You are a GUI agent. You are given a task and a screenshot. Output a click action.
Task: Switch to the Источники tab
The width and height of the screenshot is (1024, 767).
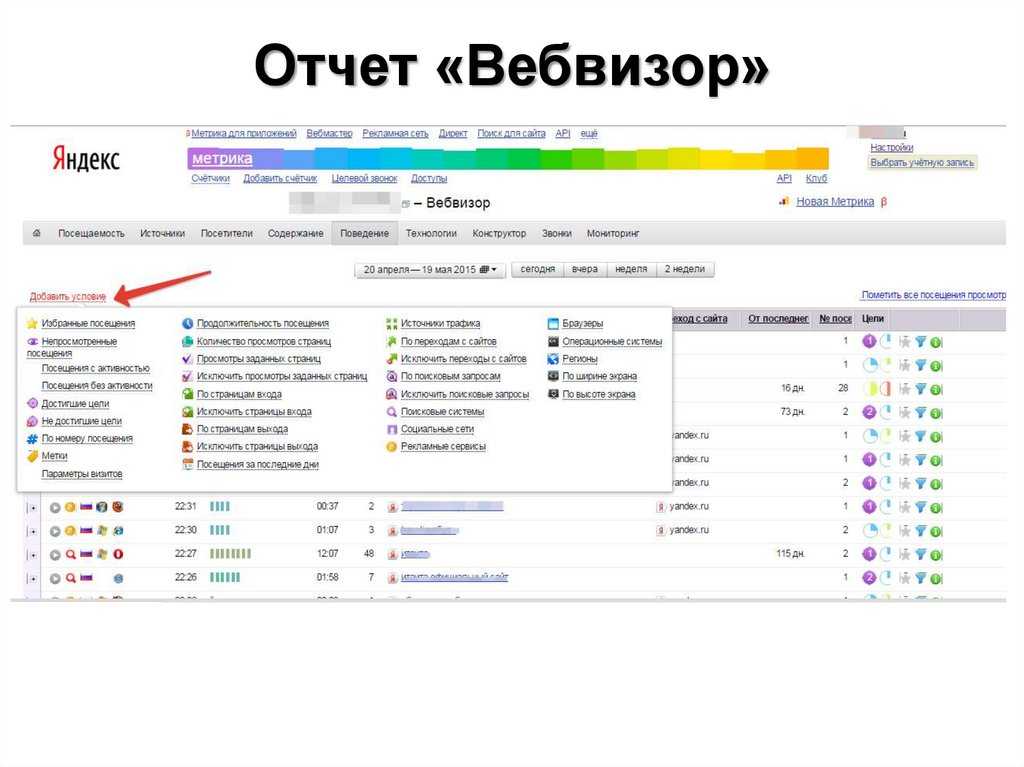pos(162,233)
